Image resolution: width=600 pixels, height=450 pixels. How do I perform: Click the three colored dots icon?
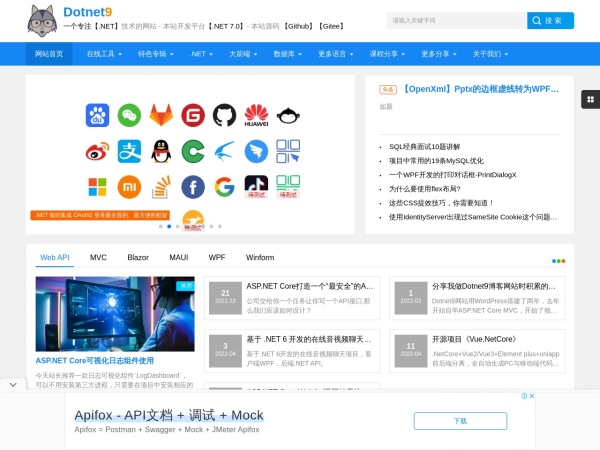pos(559,261)
